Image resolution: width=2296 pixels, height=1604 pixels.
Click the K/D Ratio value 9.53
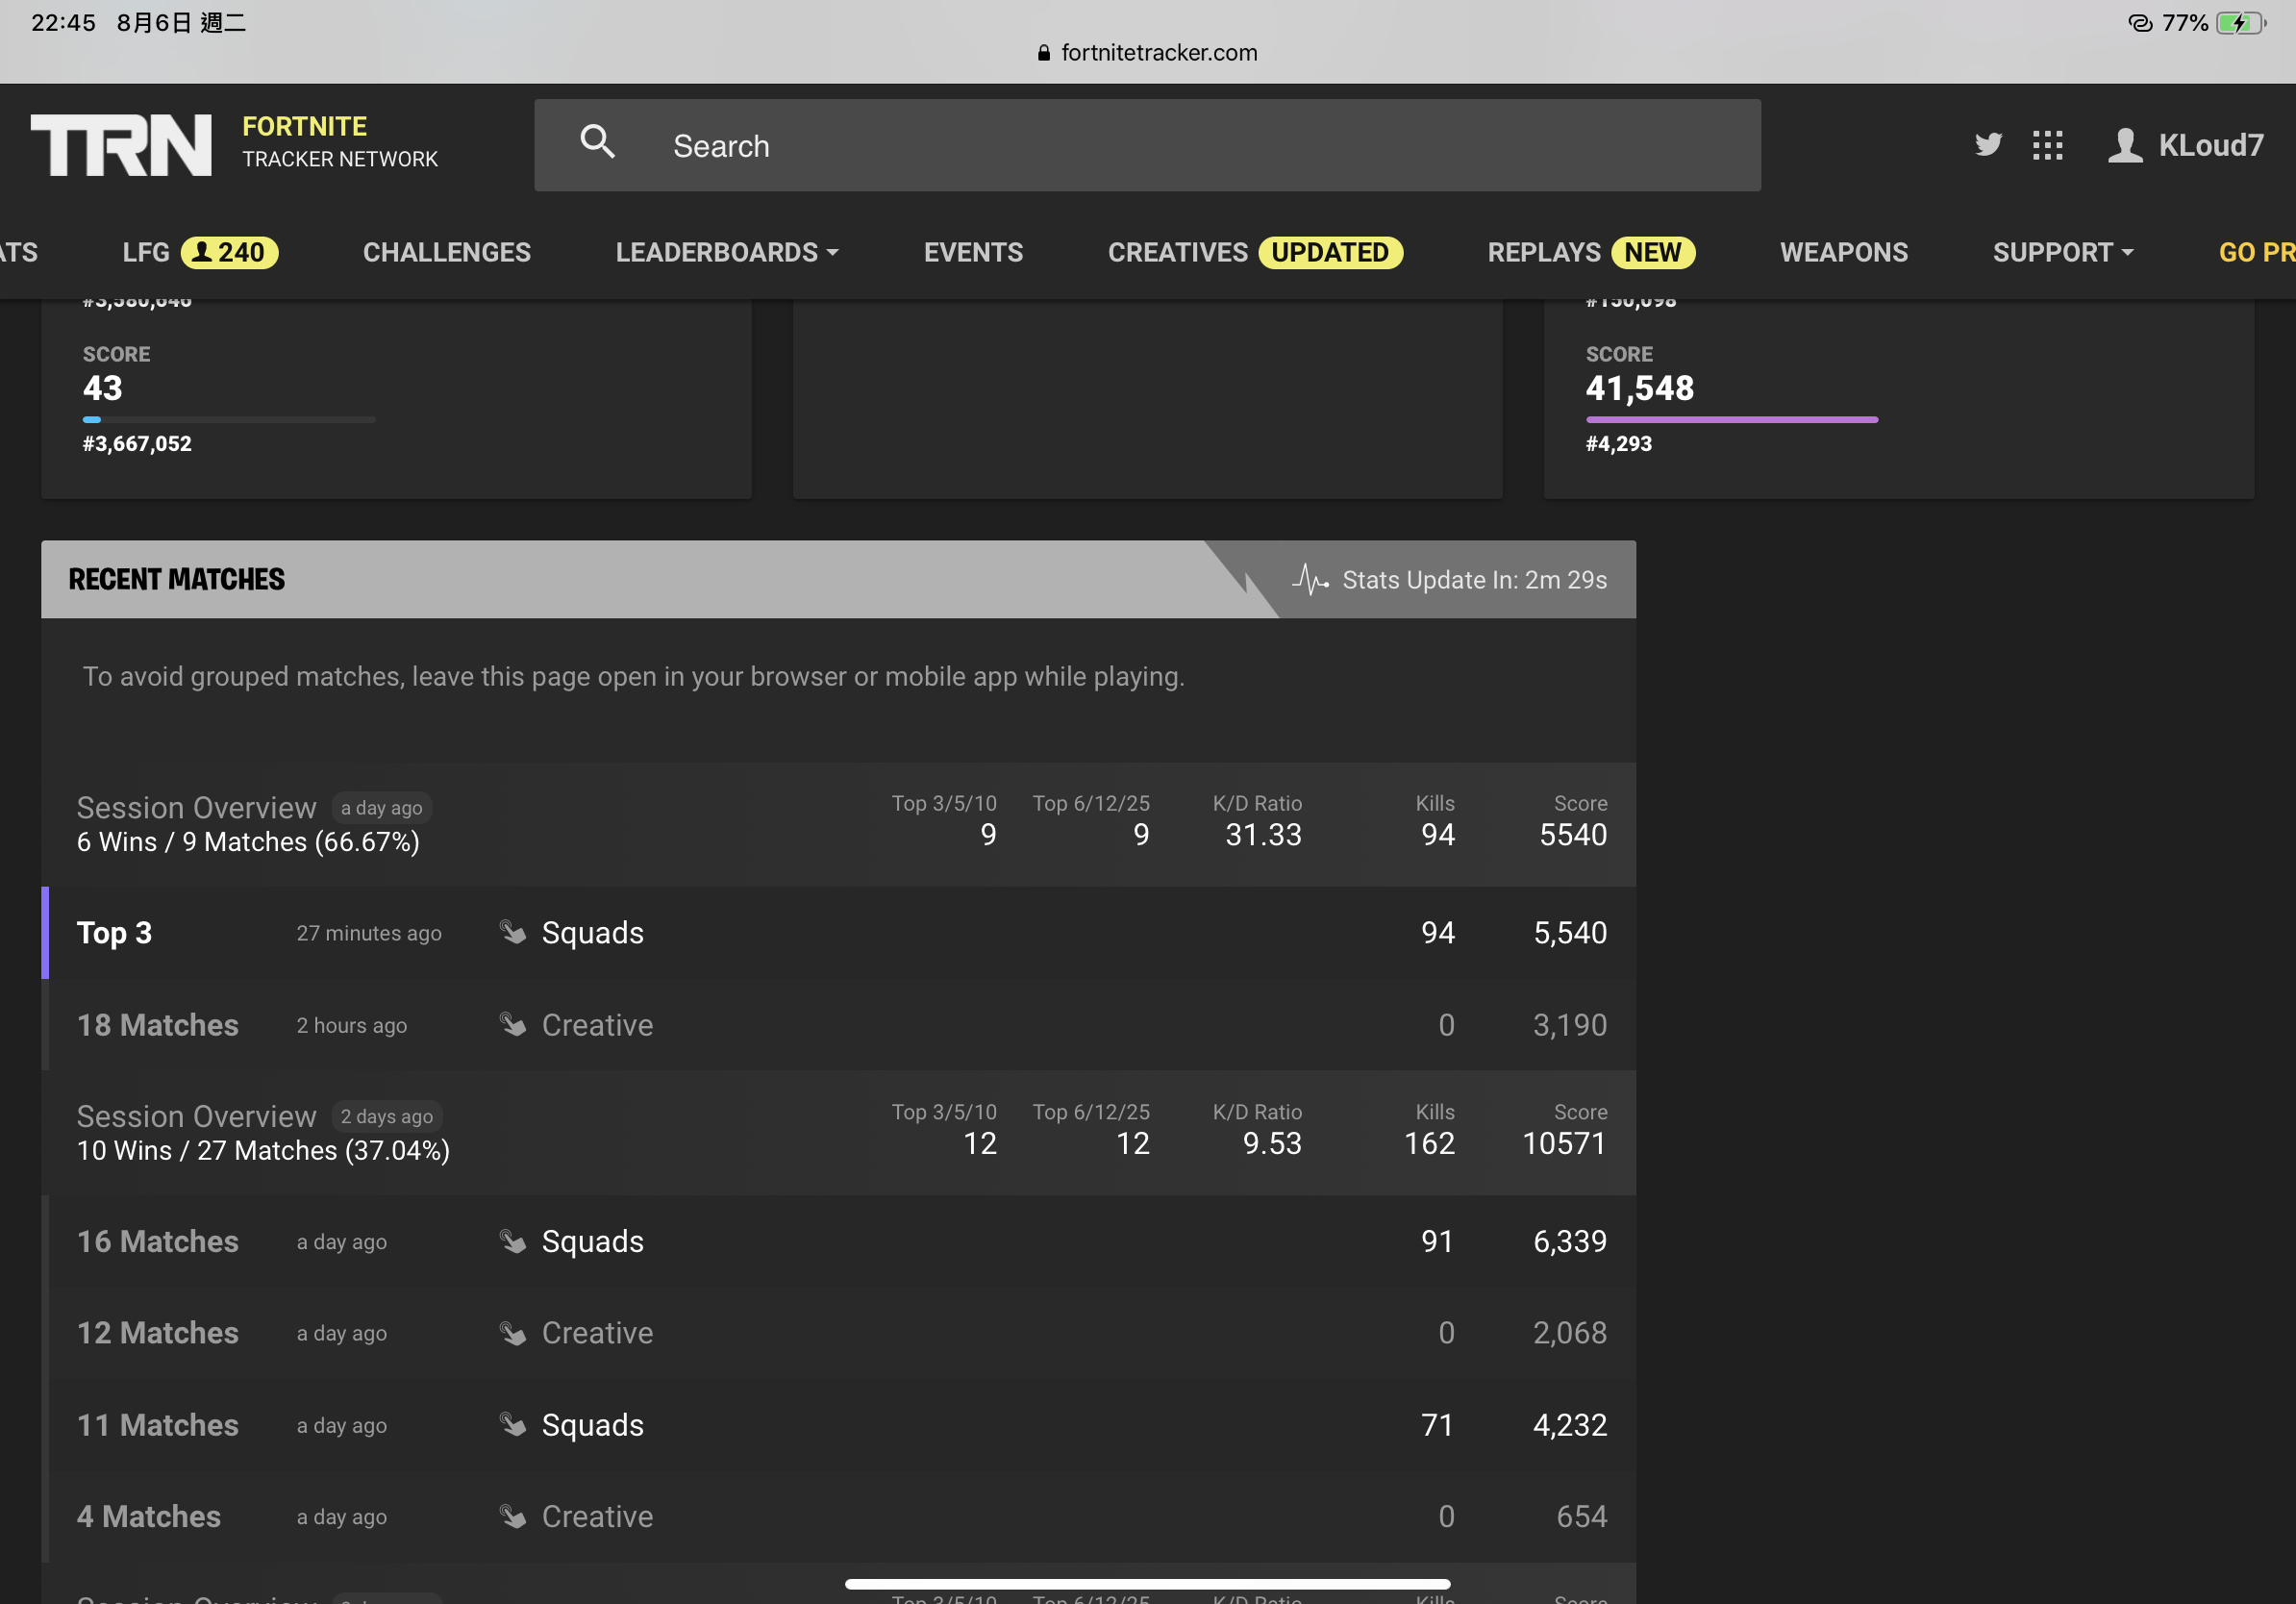(x=1272, y=1143)
